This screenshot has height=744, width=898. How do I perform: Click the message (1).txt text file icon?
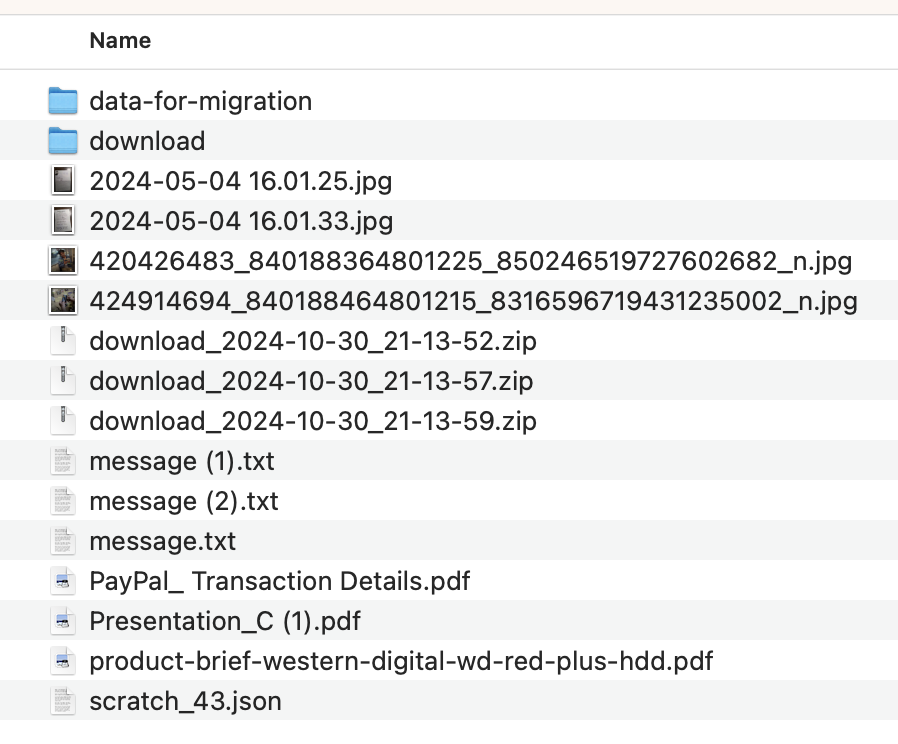pos(63,461)
